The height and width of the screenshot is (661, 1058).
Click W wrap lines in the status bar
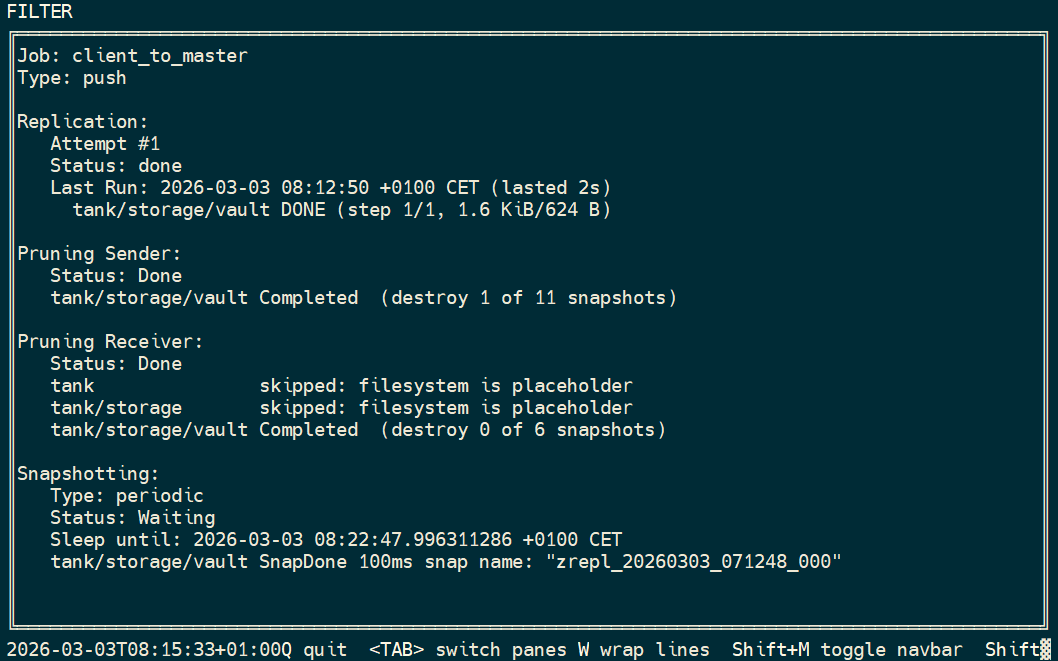[x=643, y=650]
